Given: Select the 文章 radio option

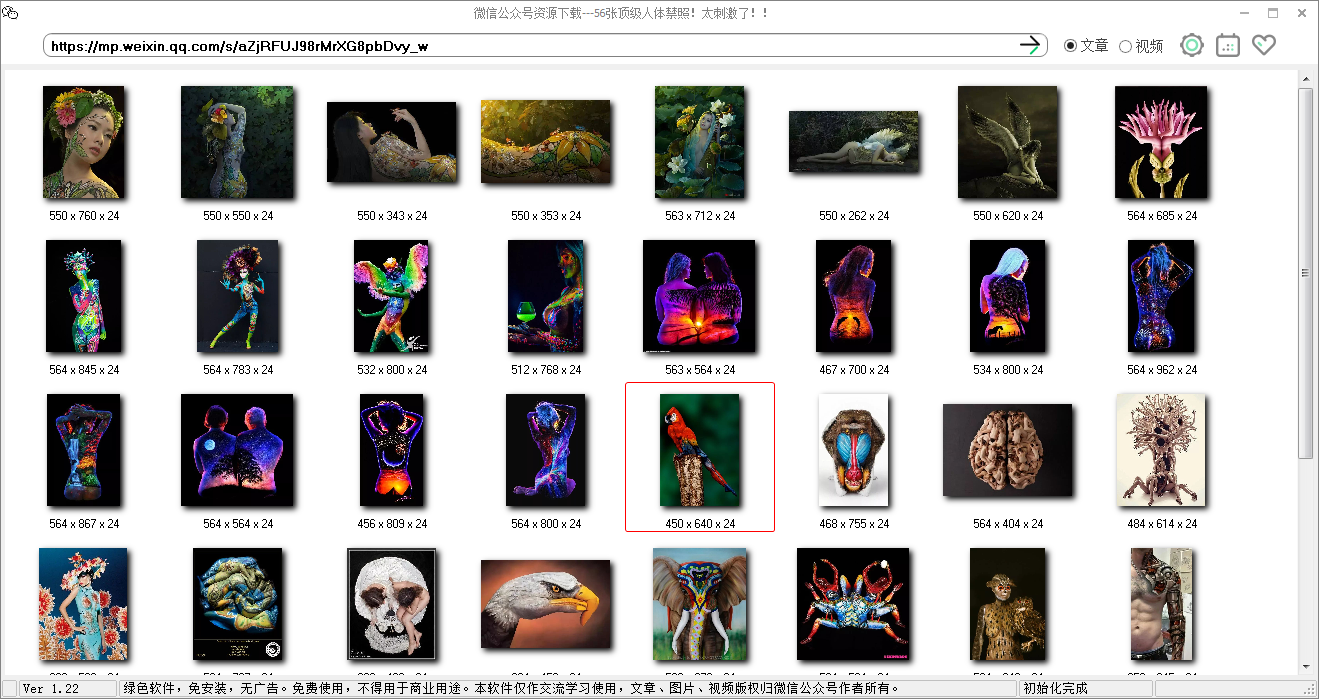Looking at the screenshot, I should [x=1071, y=46].
